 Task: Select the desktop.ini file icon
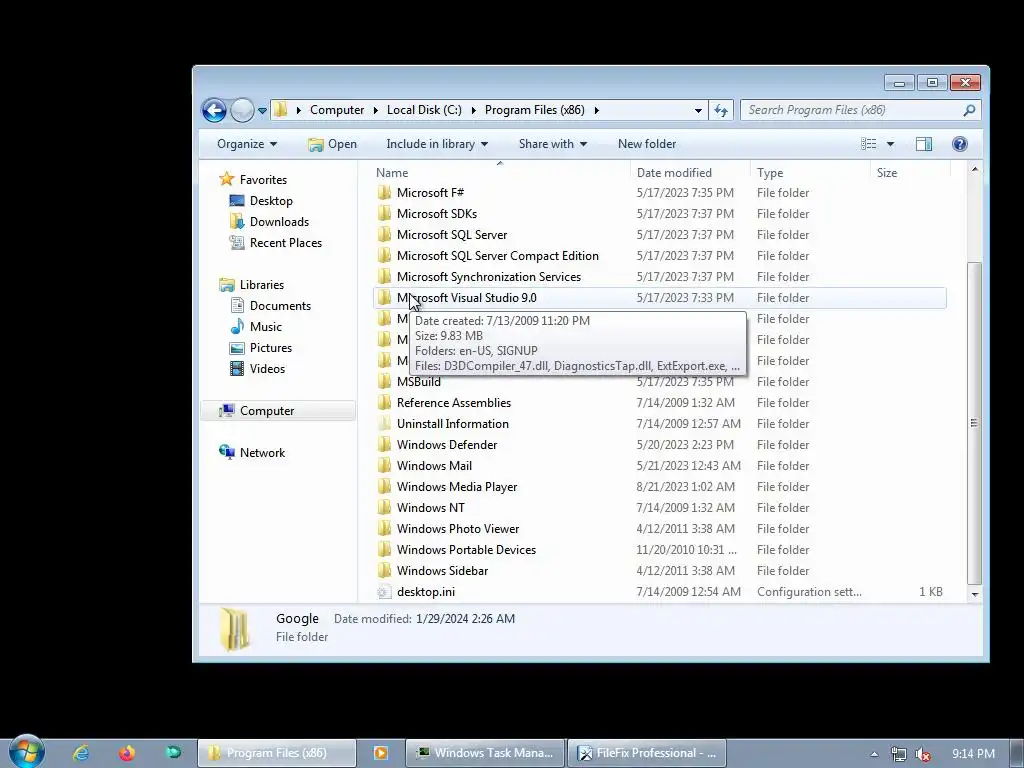[x=385, y=592]
